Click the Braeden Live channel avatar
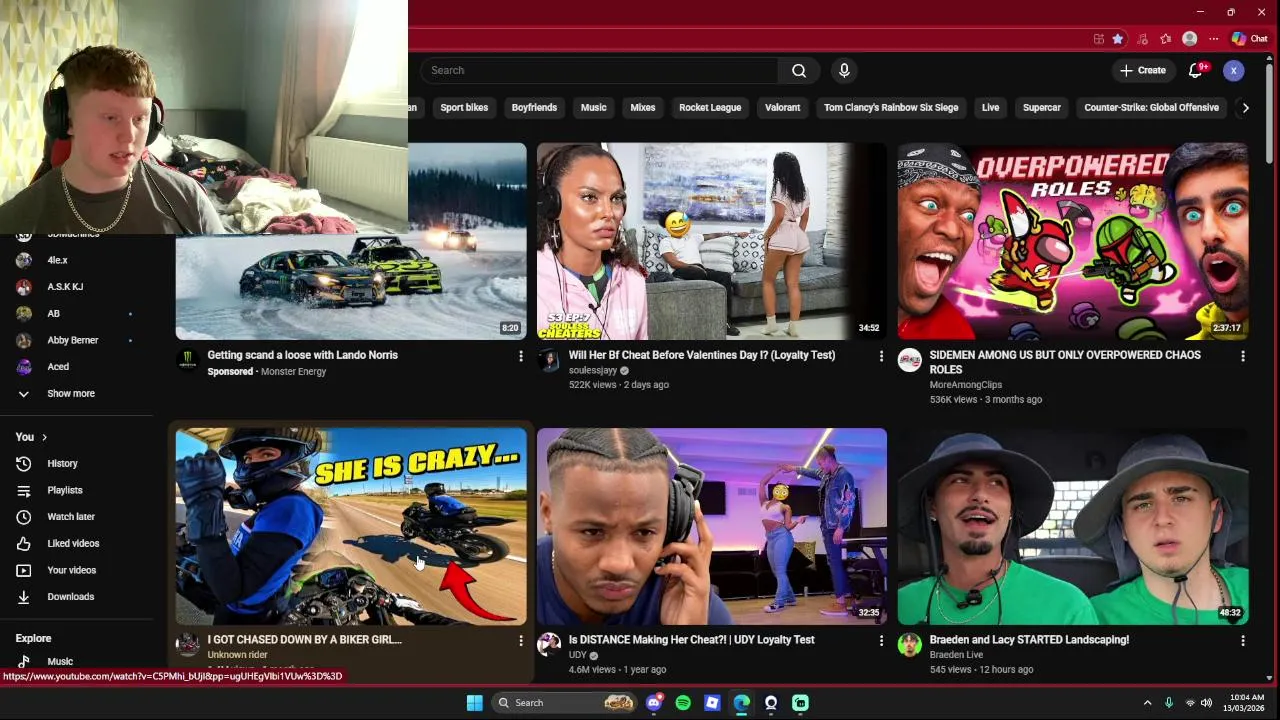Viewport: 1280px width, 720px height. (x=909, y=645)
